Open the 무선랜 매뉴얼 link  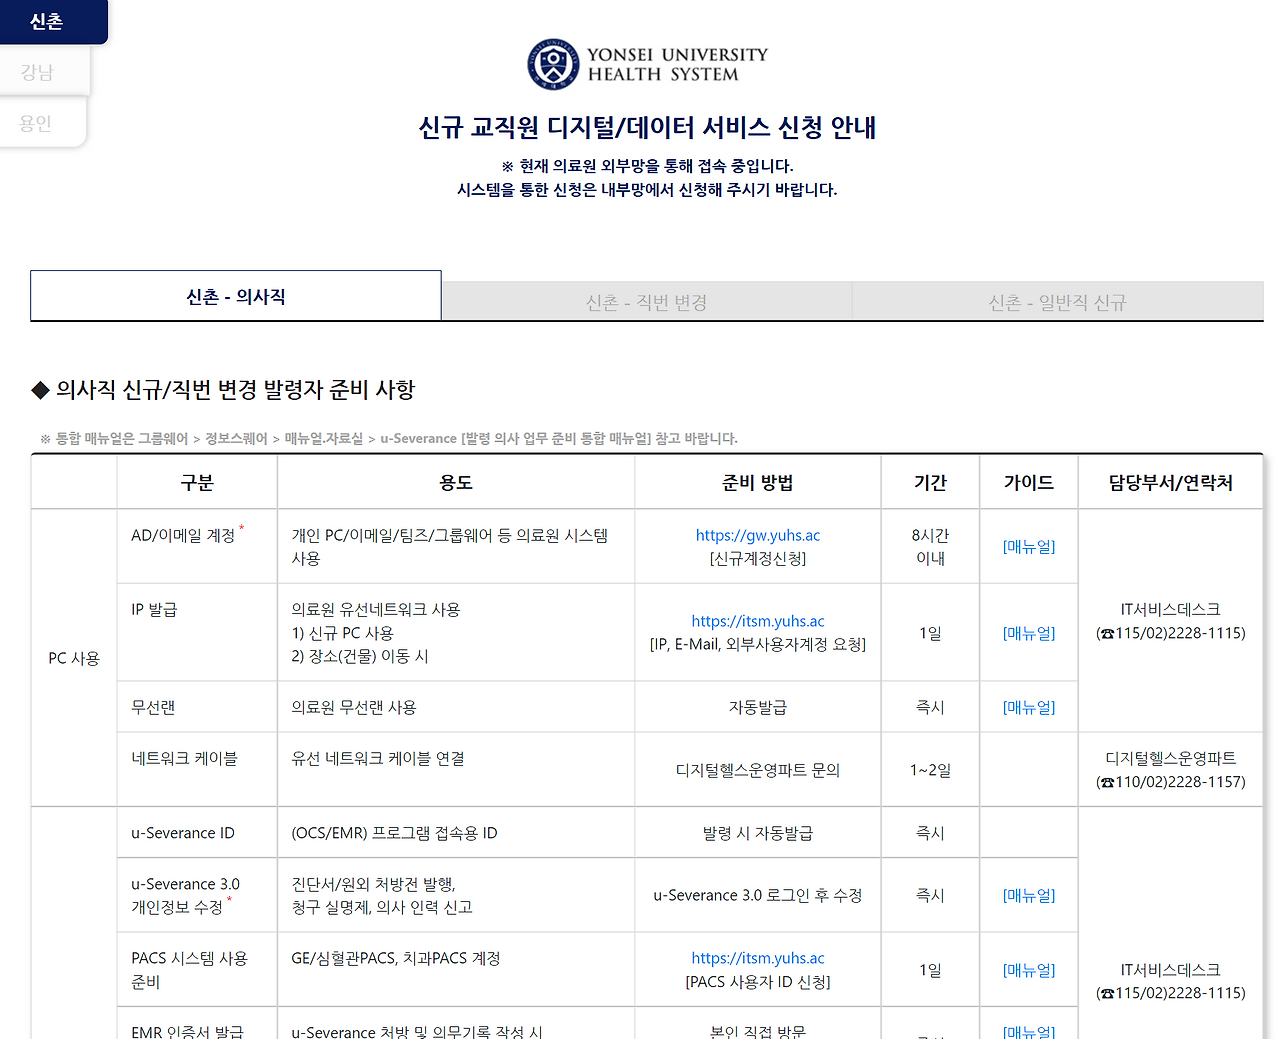tap(1028, 706)
